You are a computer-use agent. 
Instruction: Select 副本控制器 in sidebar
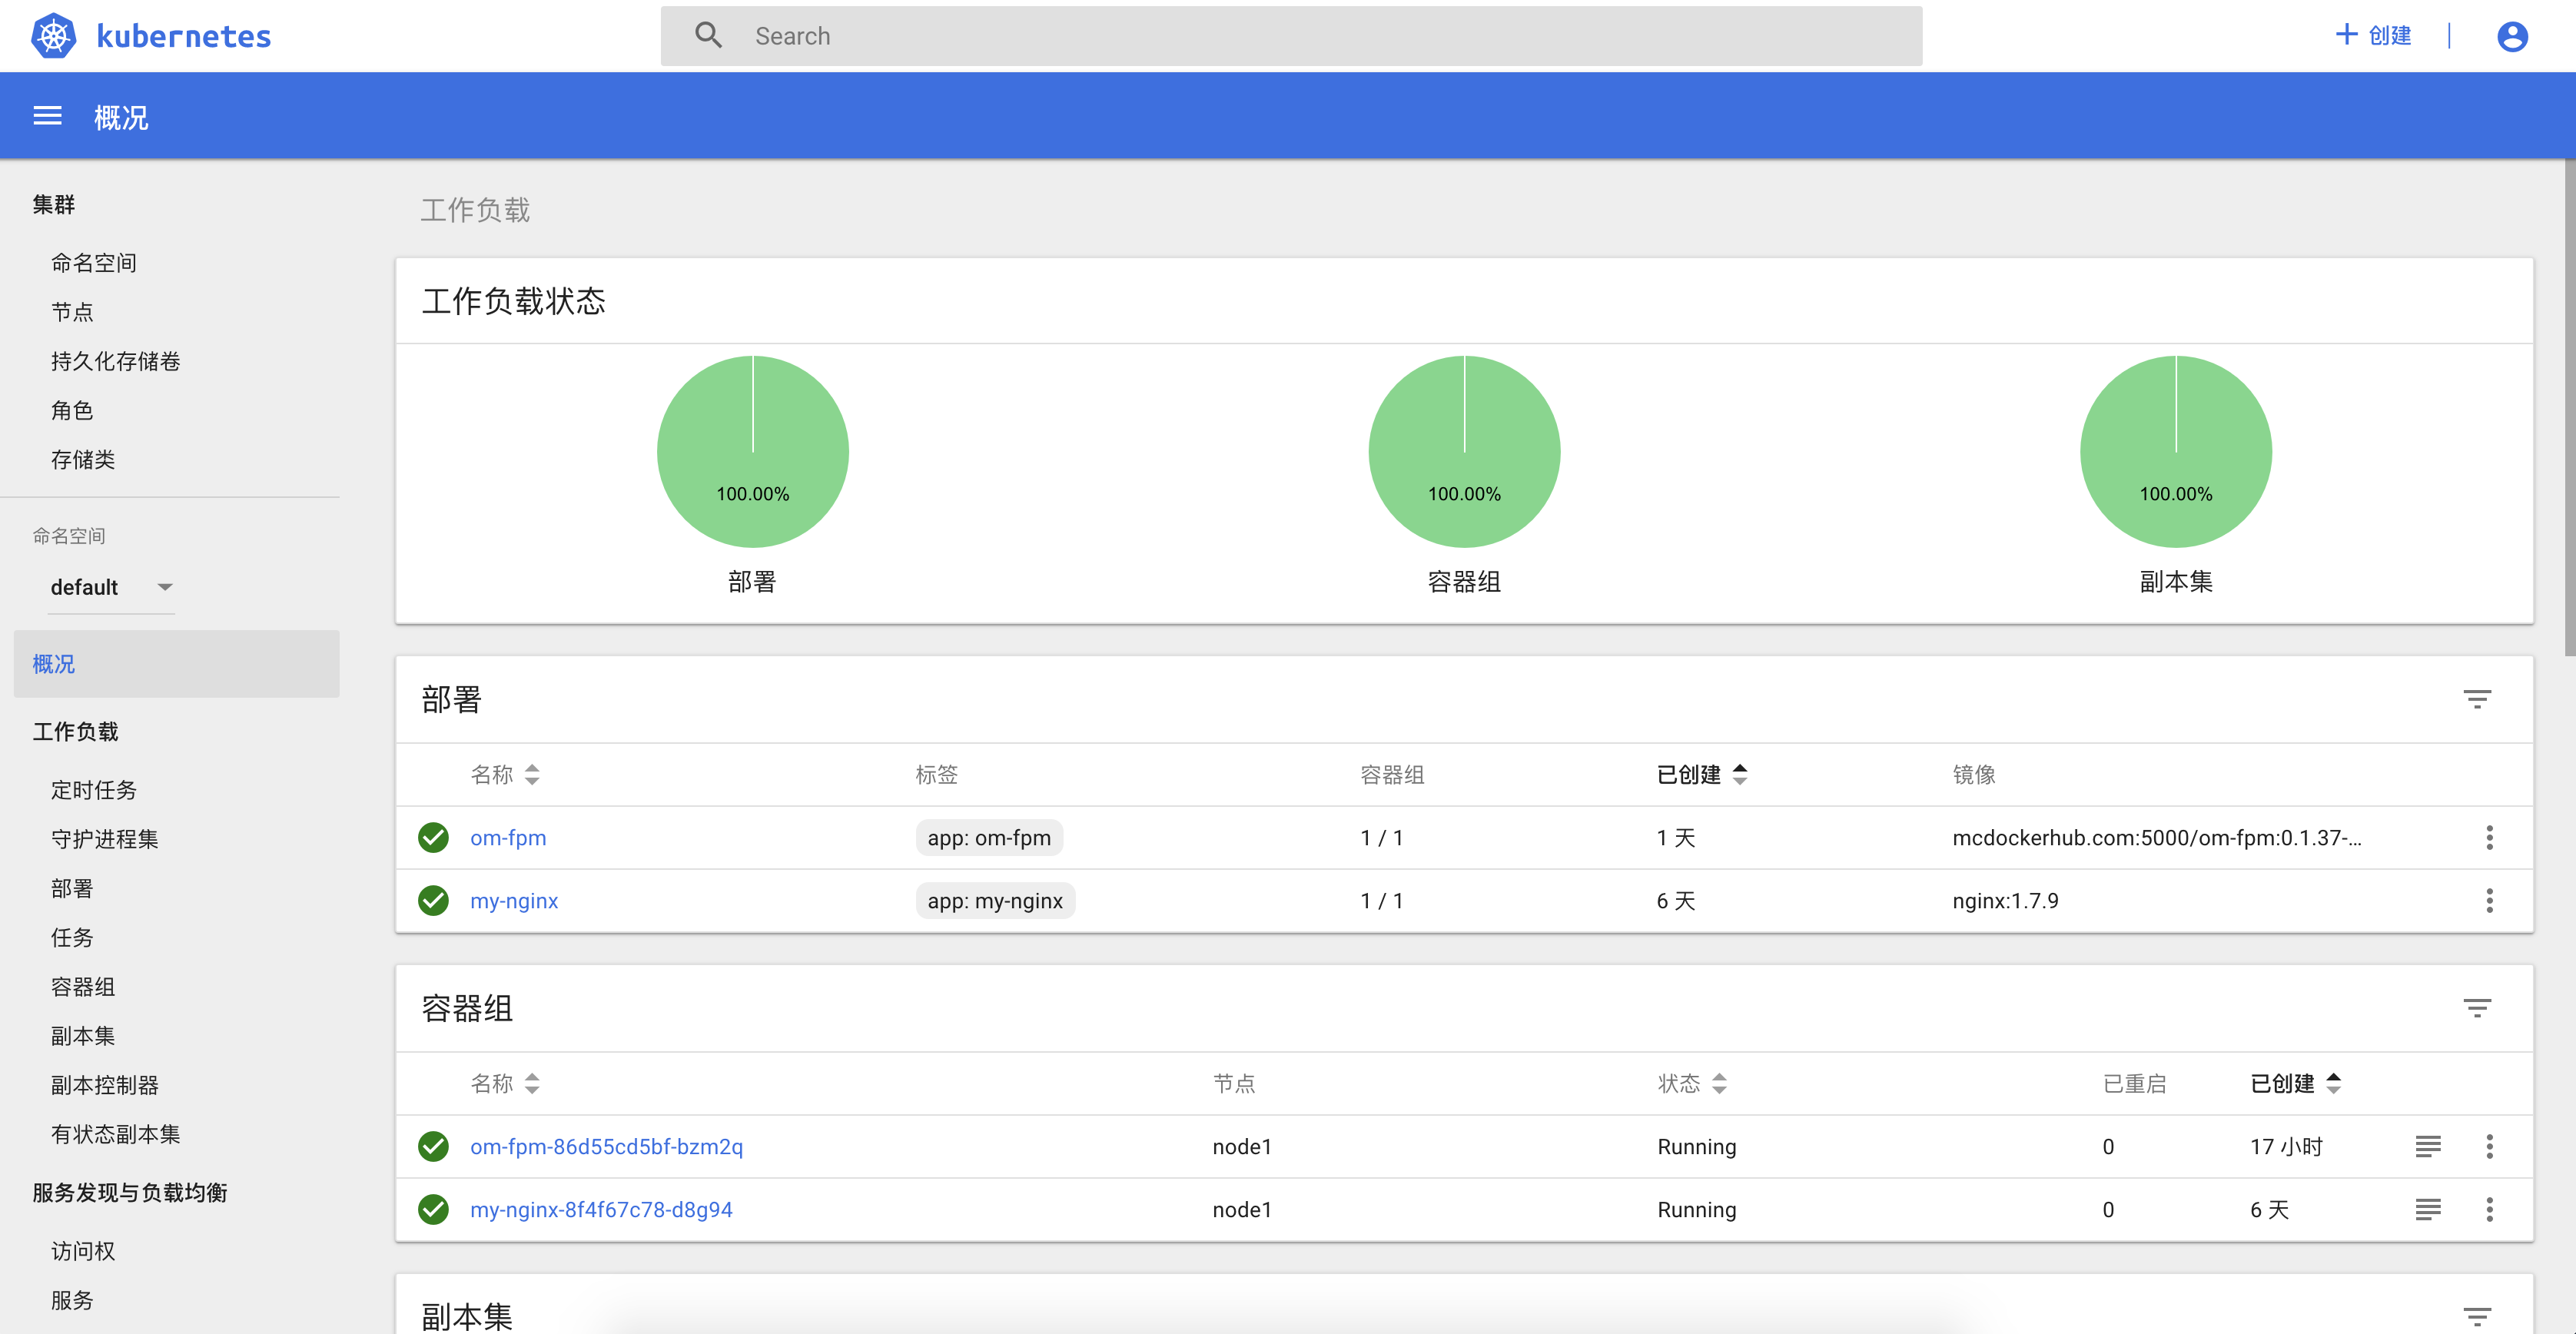click(x=104, y=1084)
